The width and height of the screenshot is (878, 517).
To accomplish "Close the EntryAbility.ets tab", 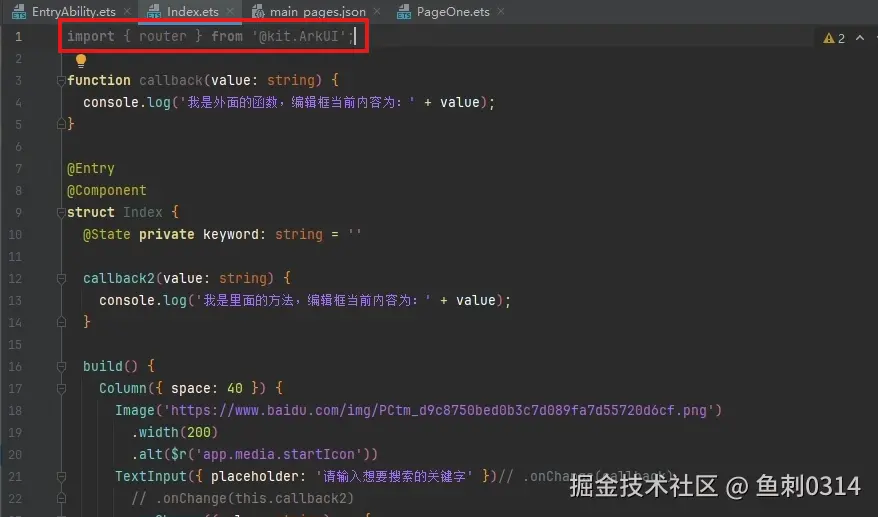I will point(127,11).
